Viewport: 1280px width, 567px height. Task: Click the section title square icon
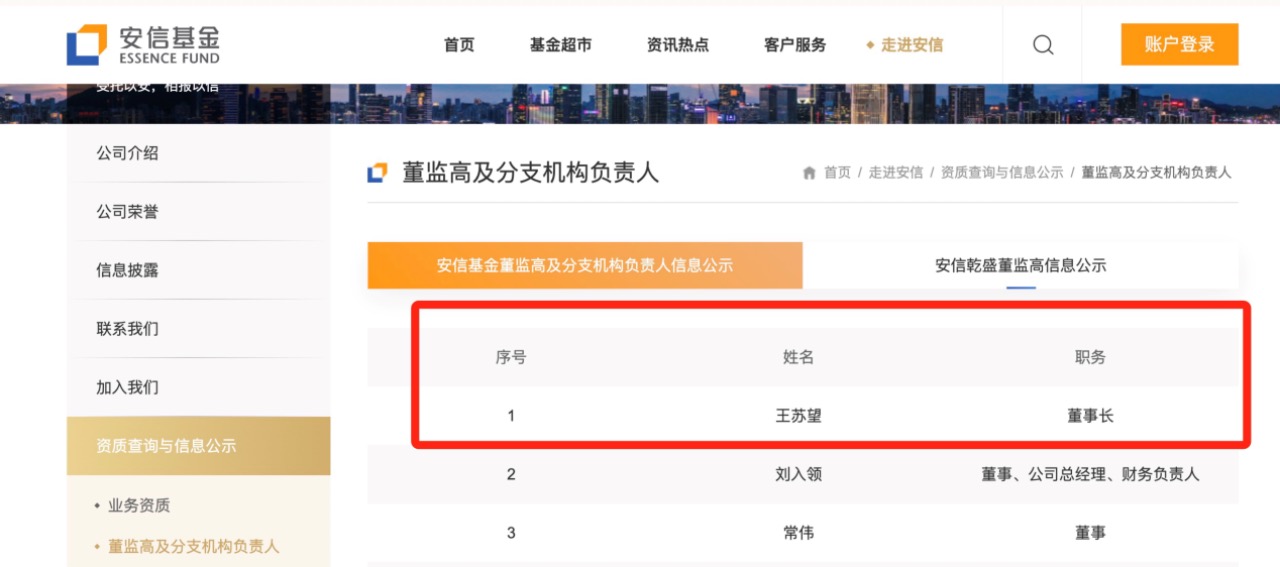pos(377,173)
